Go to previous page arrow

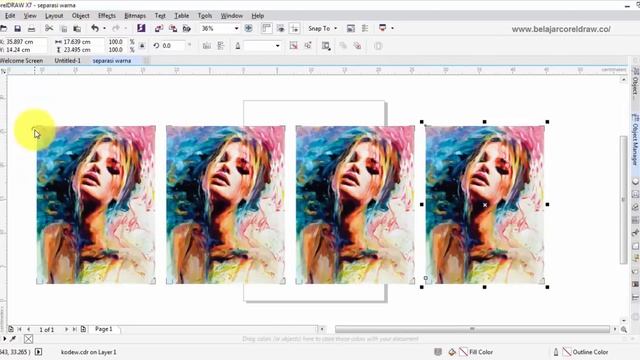(29, 329)
